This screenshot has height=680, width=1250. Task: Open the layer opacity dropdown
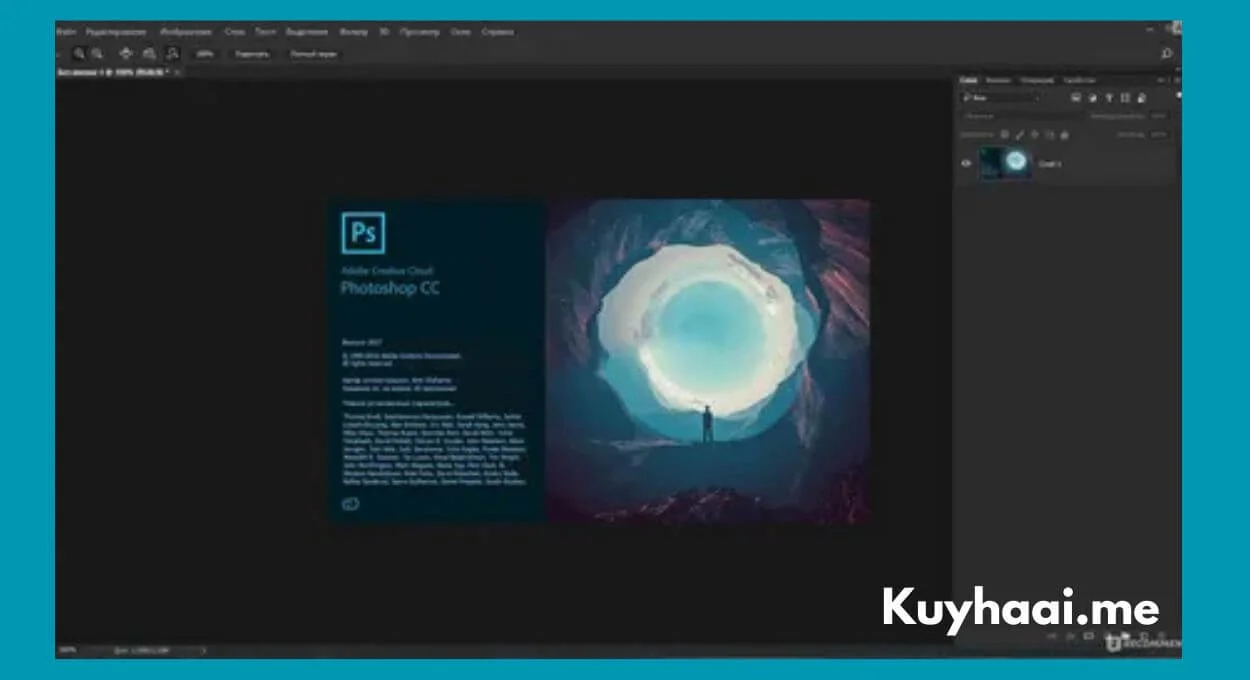tap(1159, 116)
